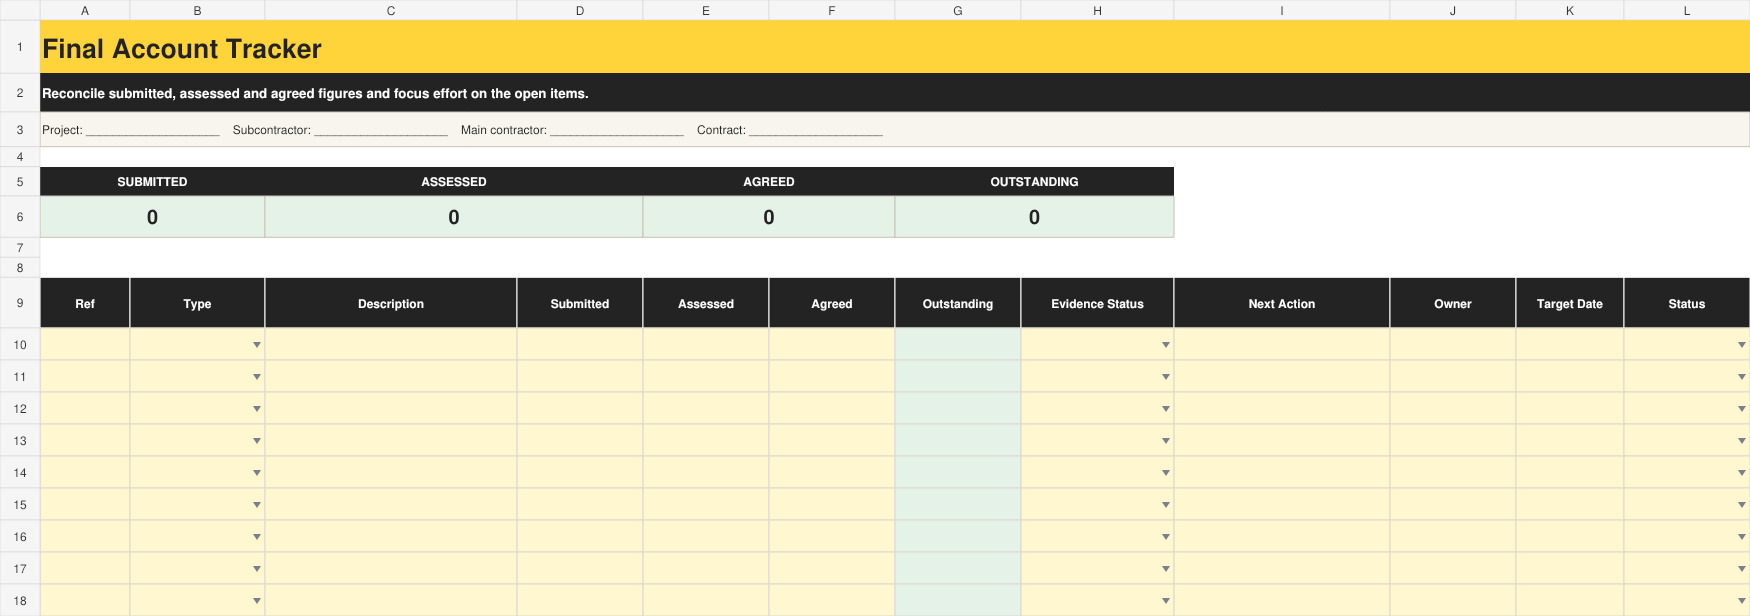Open the Status dropdown in row 10

[x=1742, y=345]
